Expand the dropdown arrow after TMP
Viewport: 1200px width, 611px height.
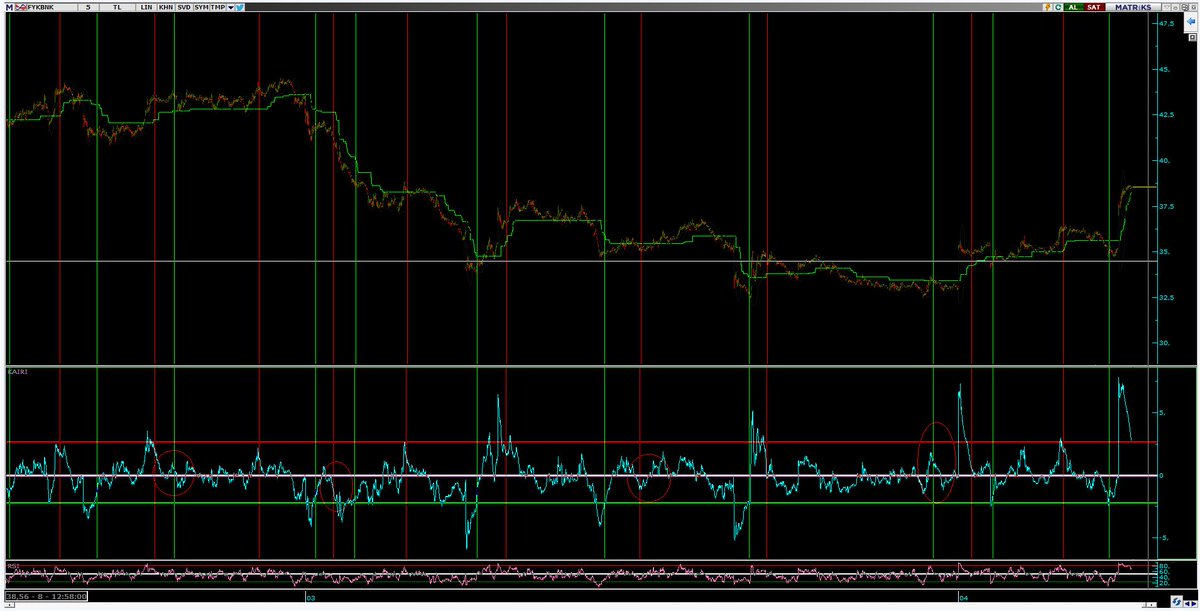click(x=231, y=7)
